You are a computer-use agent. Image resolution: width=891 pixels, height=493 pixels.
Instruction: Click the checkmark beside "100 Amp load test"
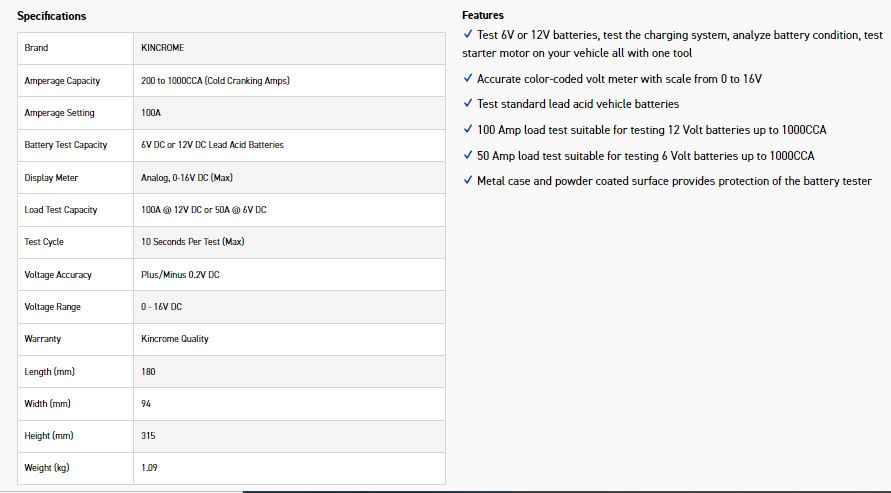click(x=468, y=130)
